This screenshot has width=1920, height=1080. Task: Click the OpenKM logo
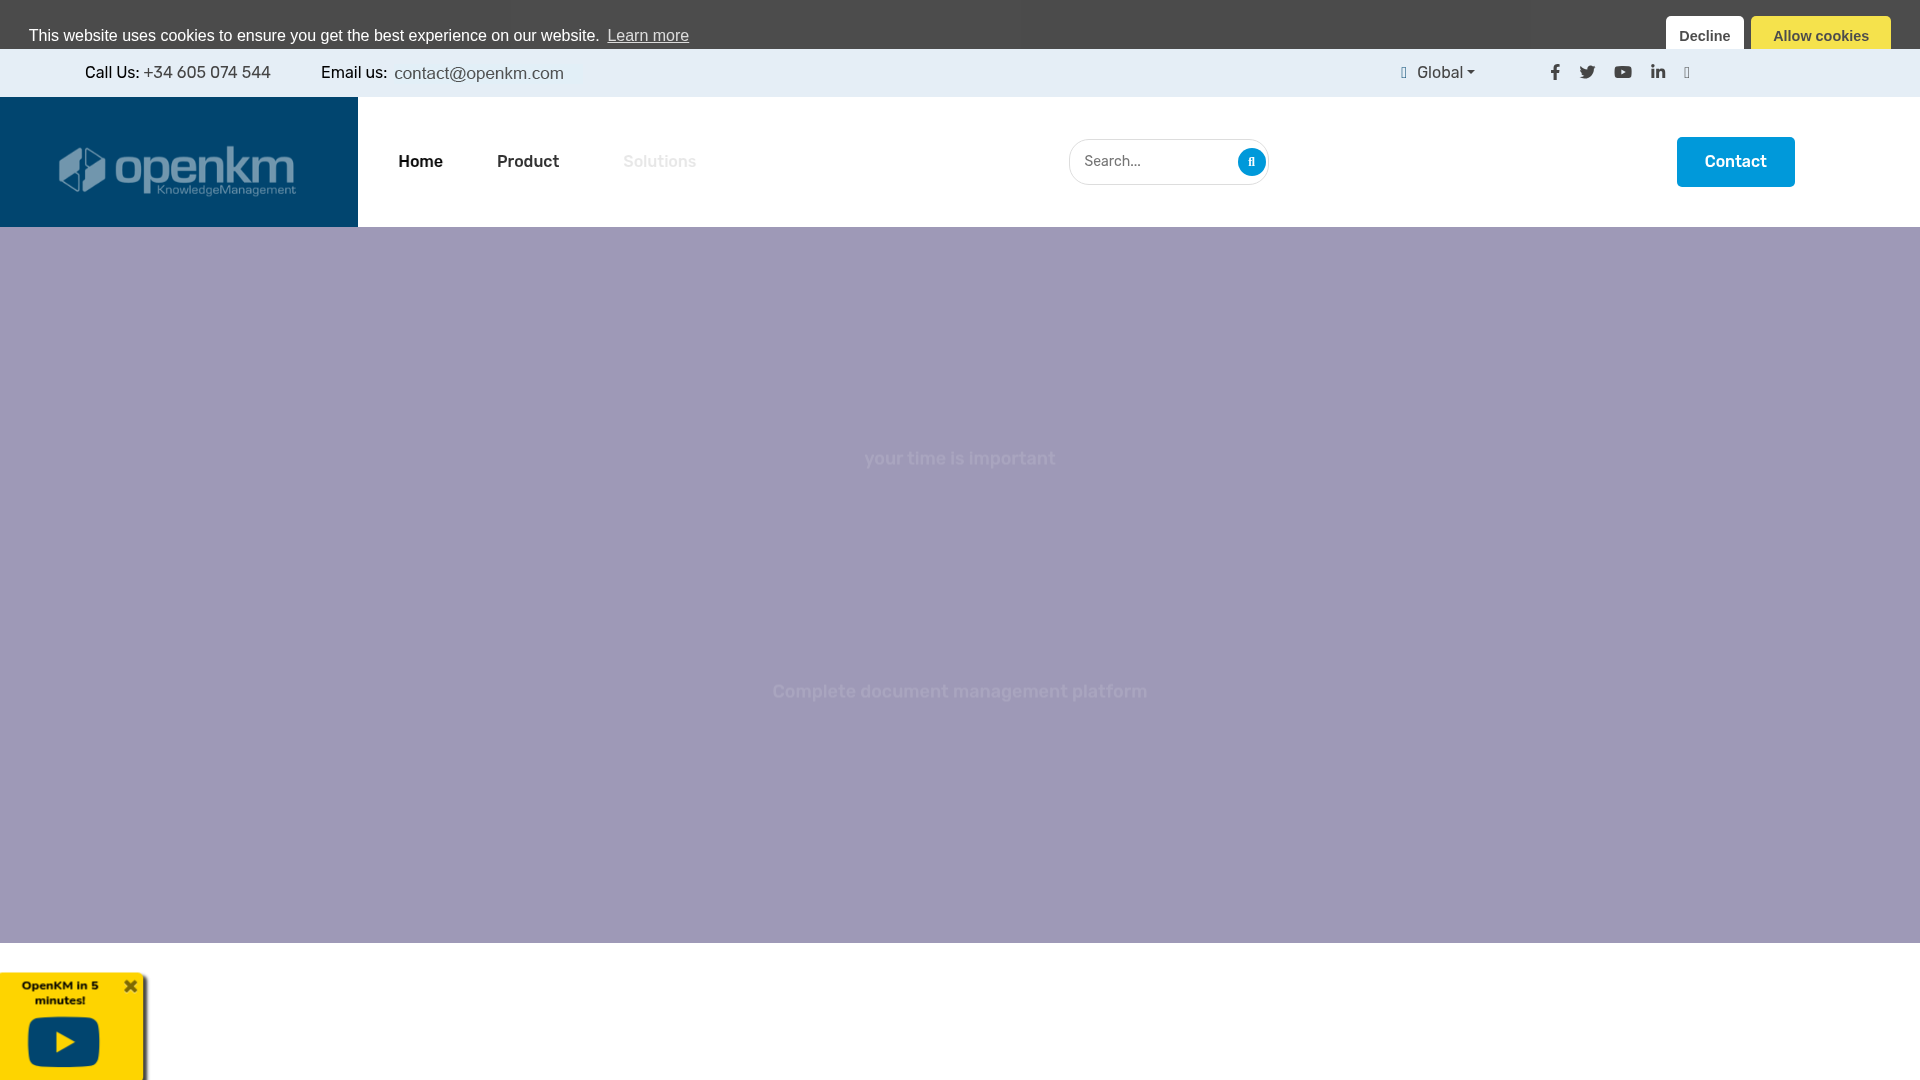[178, 168]
